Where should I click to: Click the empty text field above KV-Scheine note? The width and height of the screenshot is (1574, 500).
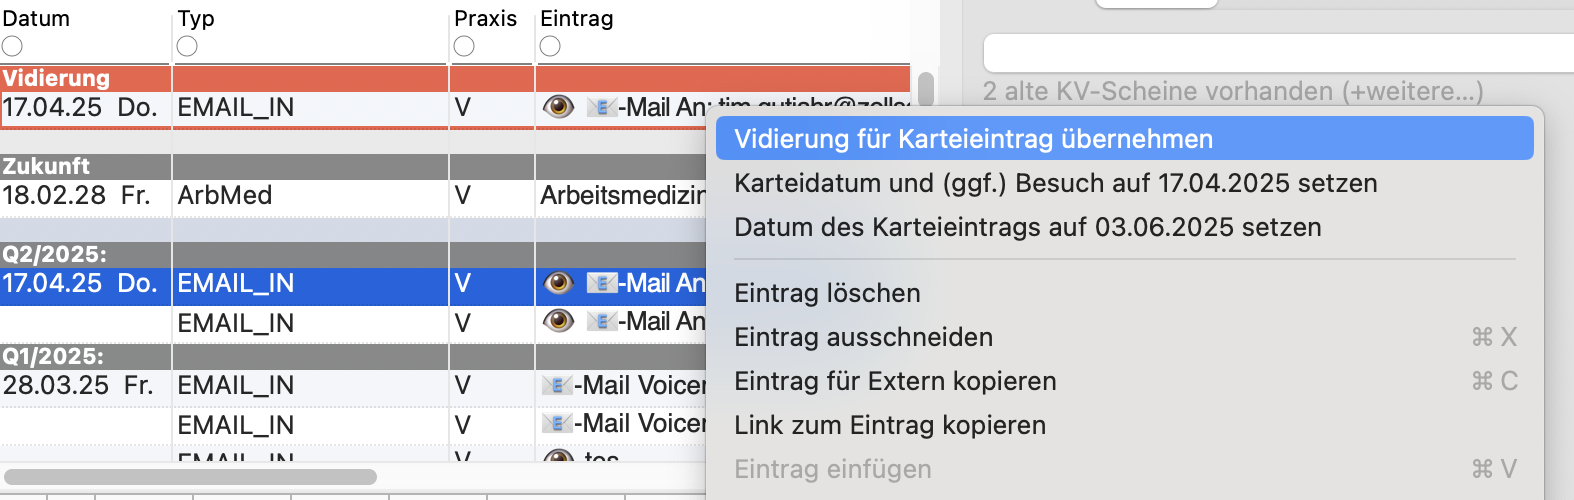(1278, 53)
